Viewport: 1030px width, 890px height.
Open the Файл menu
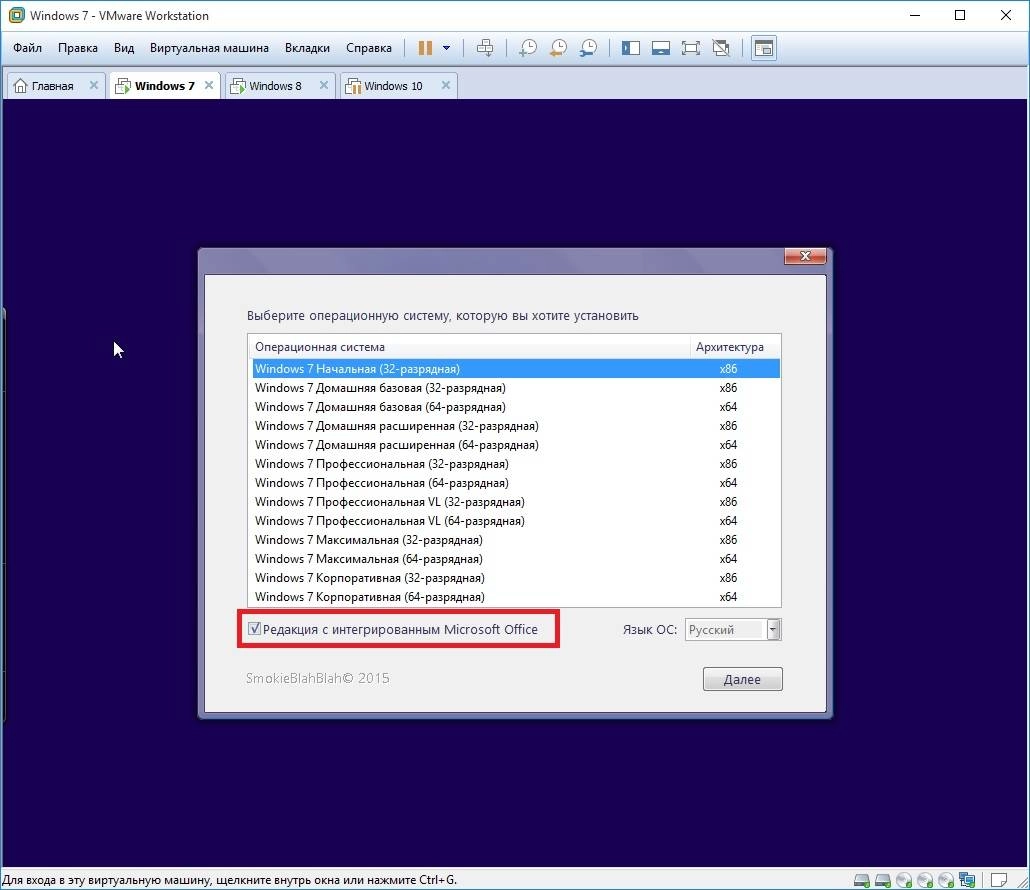click(27, 48)
